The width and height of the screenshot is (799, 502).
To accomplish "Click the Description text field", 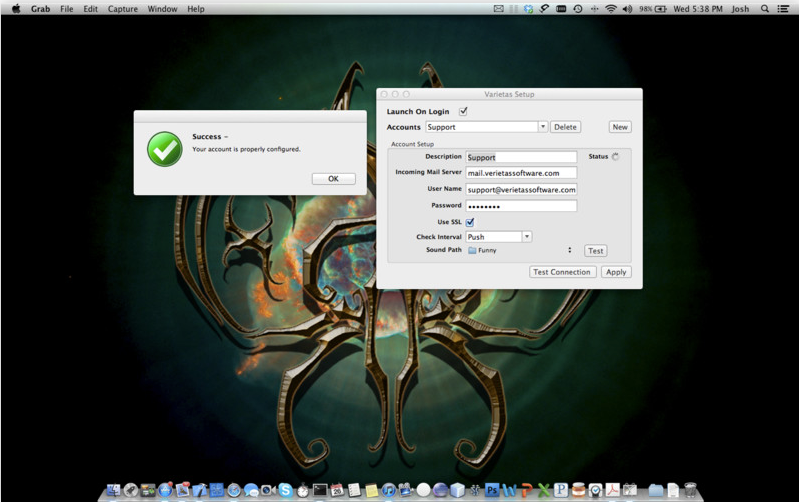I will point(521,157).
